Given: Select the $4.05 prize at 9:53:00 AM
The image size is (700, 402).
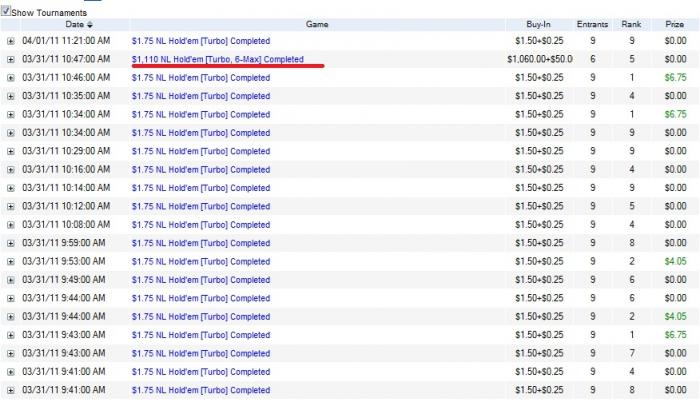Looking at the screenshot, I should pos(675,261).
